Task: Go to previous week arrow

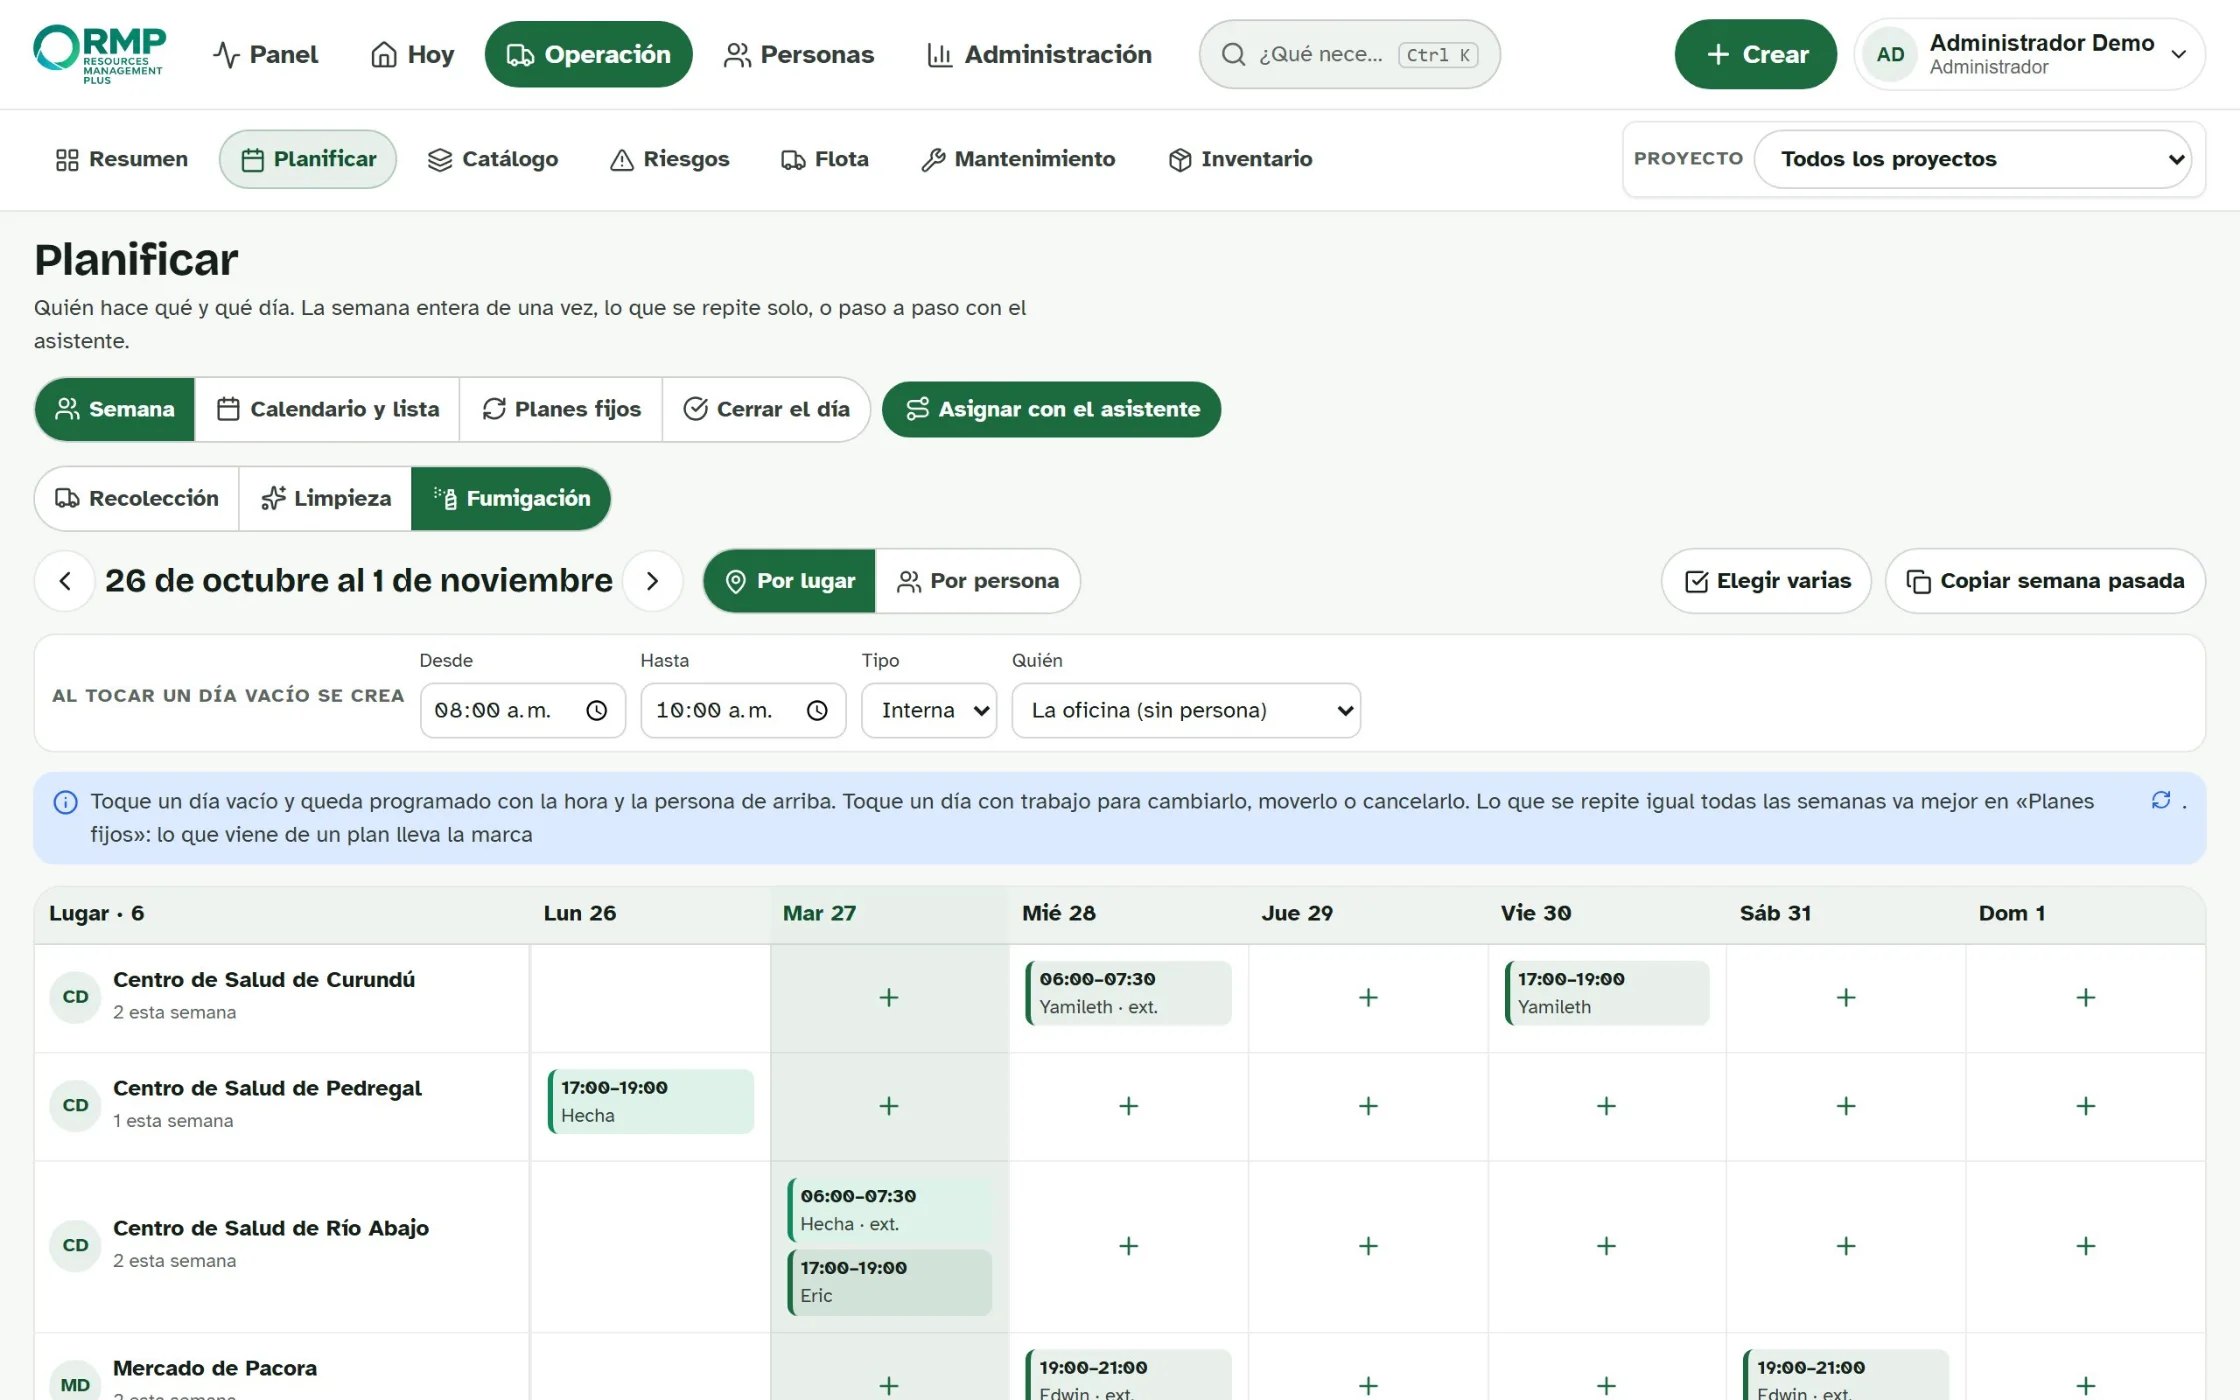Action: 65,581
